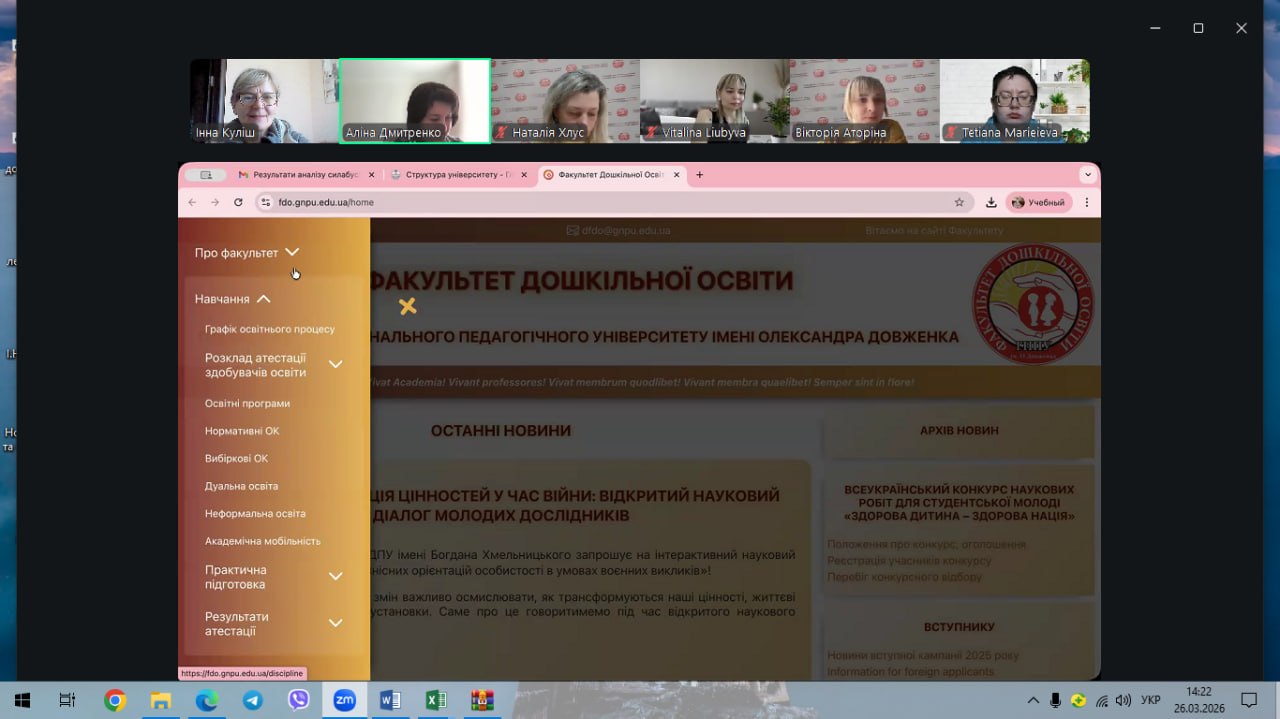Image resolution: width=1280 pixels, height=719 pixels.
Task: Open the browser three-dot menu
Action: click(1087, 202)
